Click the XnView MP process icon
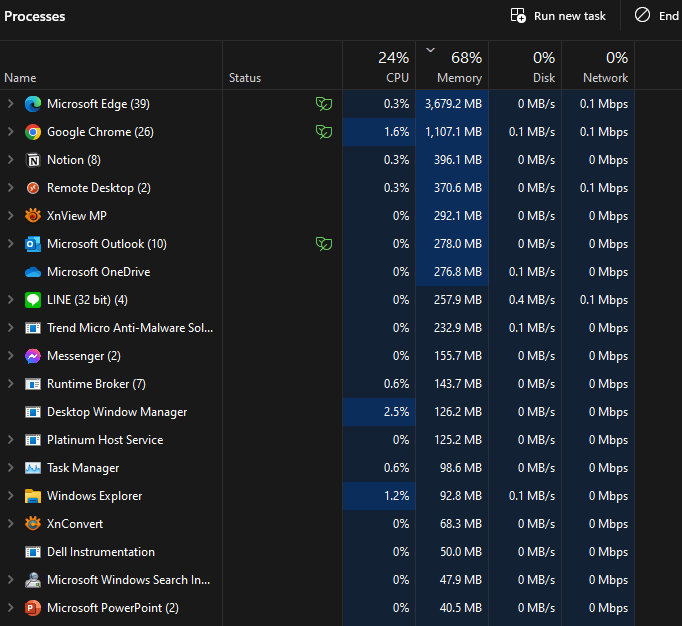Image resolution: width=682 pixels, height=626 pixels. [33, 216]
